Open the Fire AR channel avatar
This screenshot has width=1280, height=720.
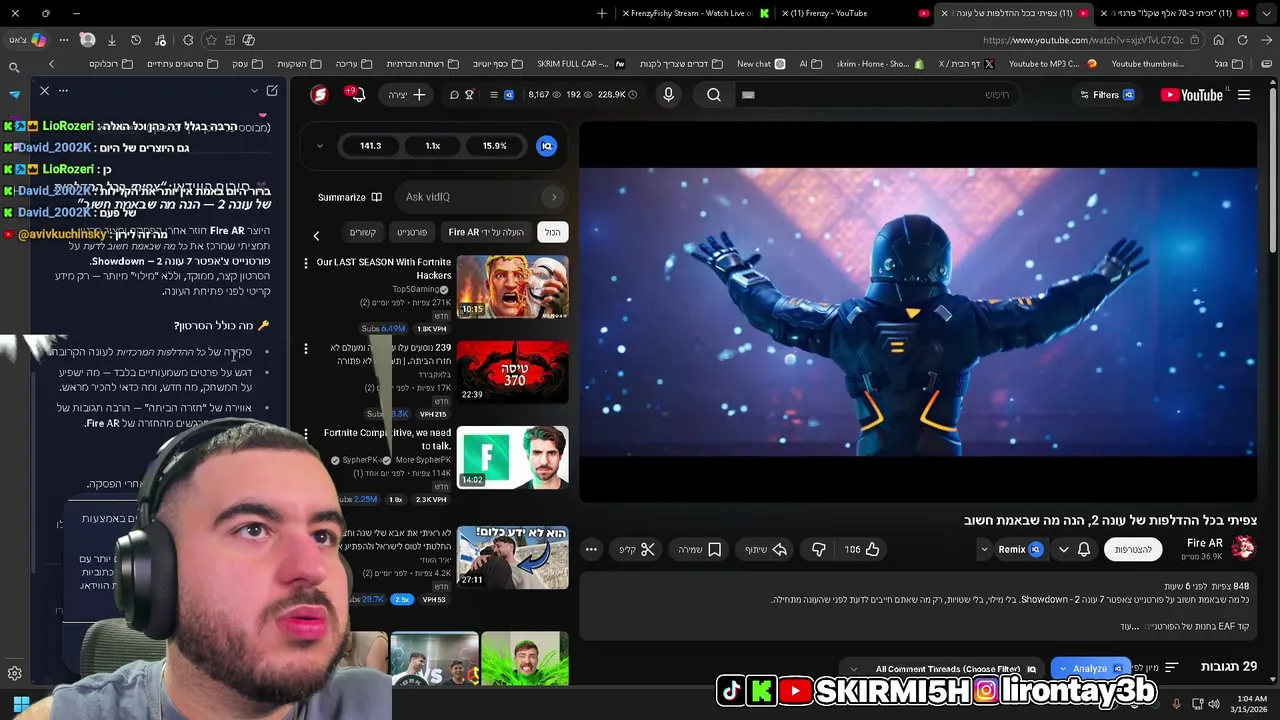(1243, 547)
